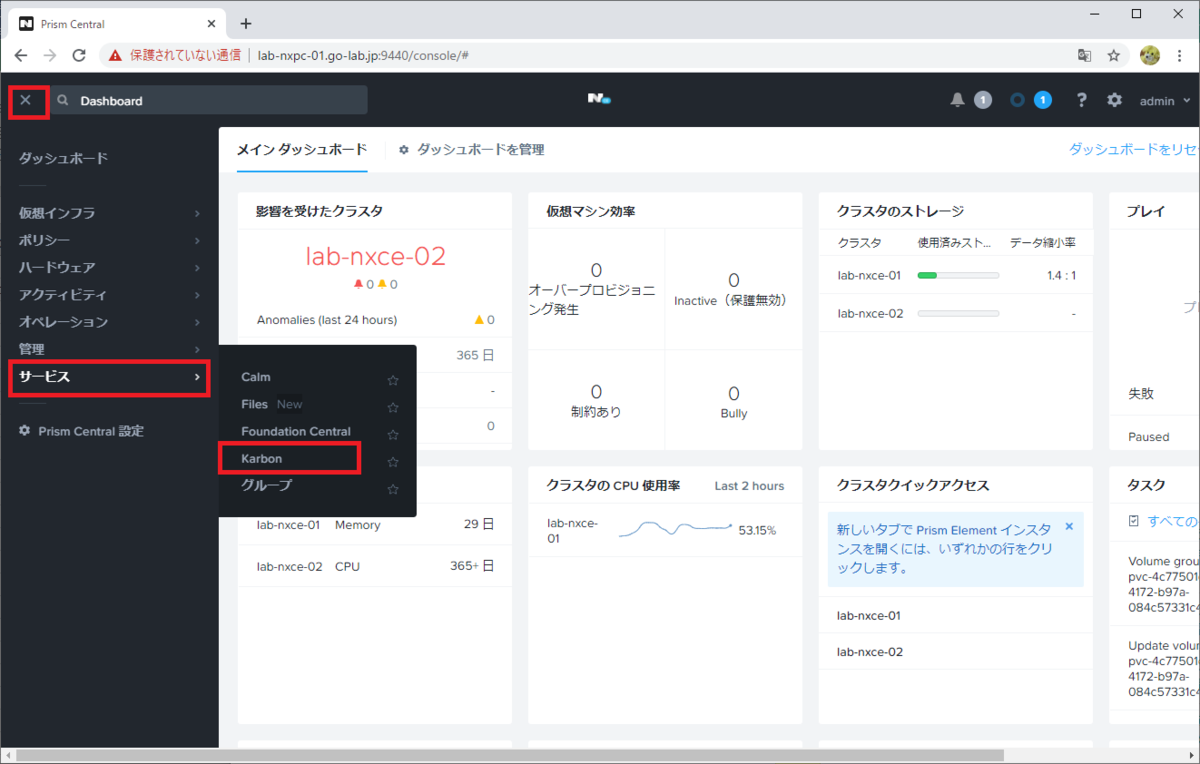
Task: Open Prism Central 設定
Action: click(81, 431)
